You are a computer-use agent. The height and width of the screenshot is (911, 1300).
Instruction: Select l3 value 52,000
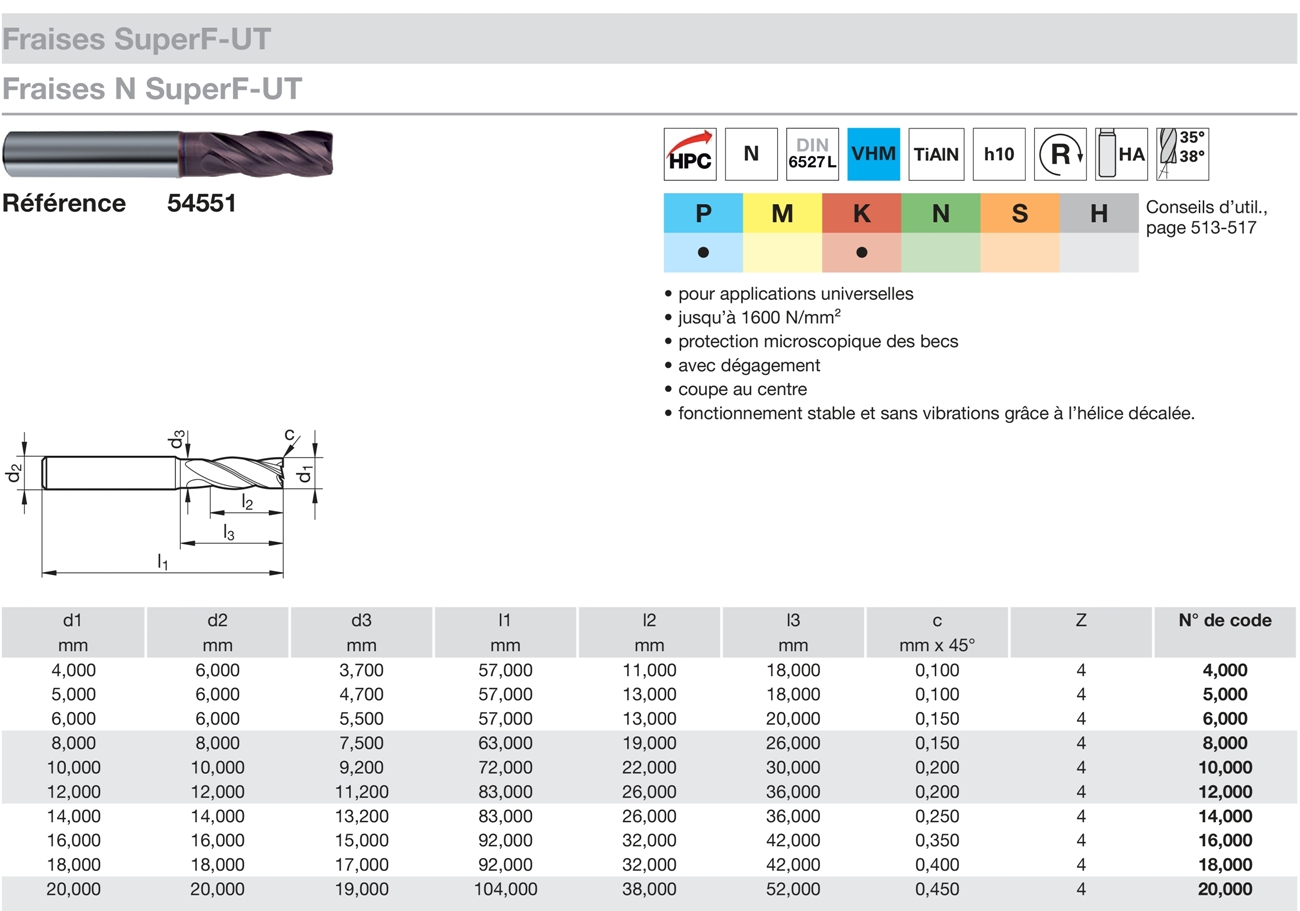coord(793,888)
